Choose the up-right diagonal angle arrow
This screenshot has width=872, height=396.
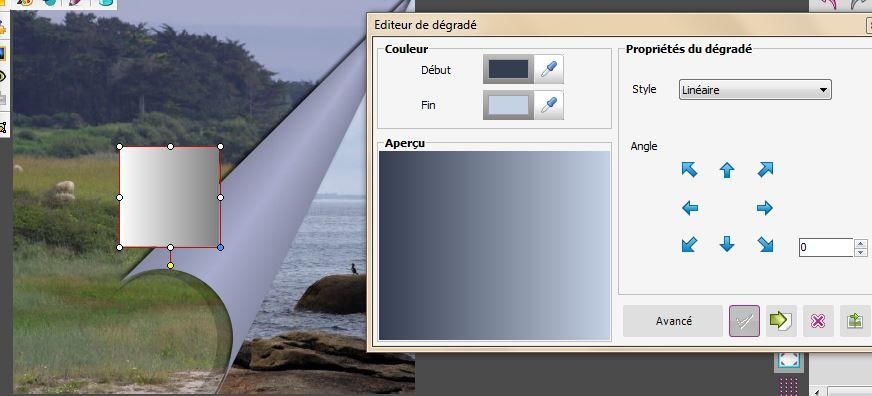[x=765, y=170]
